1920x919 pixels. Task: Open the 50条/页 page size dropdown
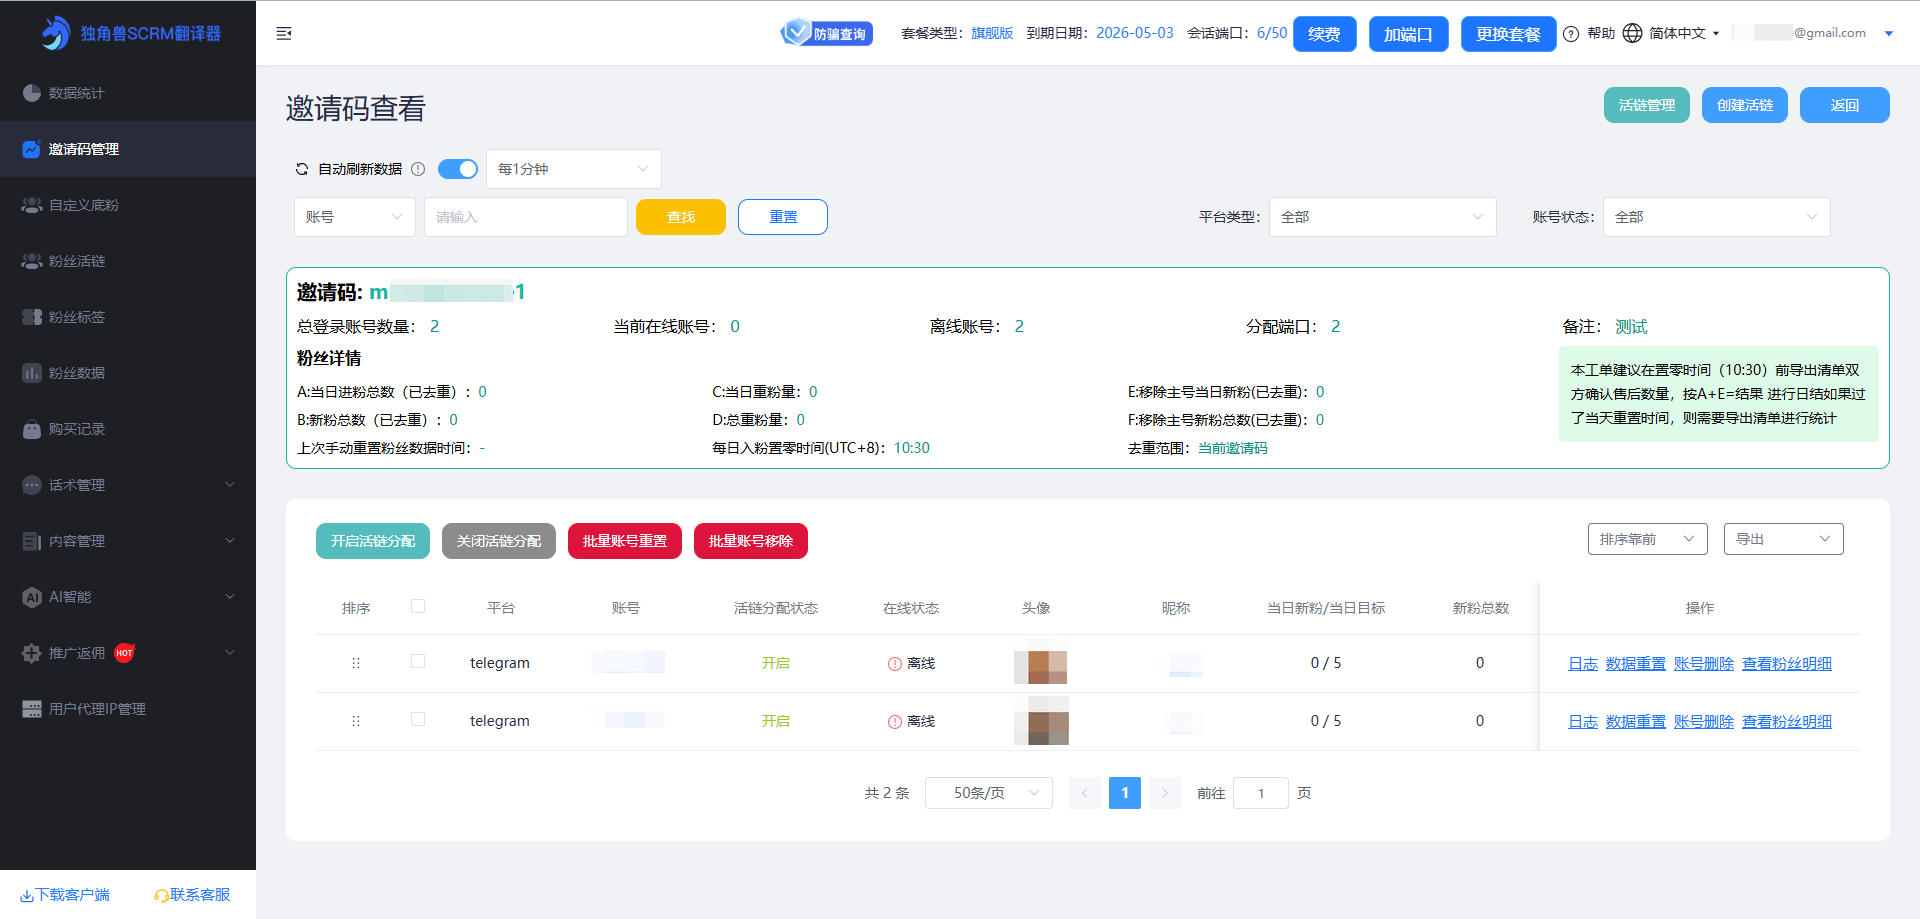(x=989, y=793)
